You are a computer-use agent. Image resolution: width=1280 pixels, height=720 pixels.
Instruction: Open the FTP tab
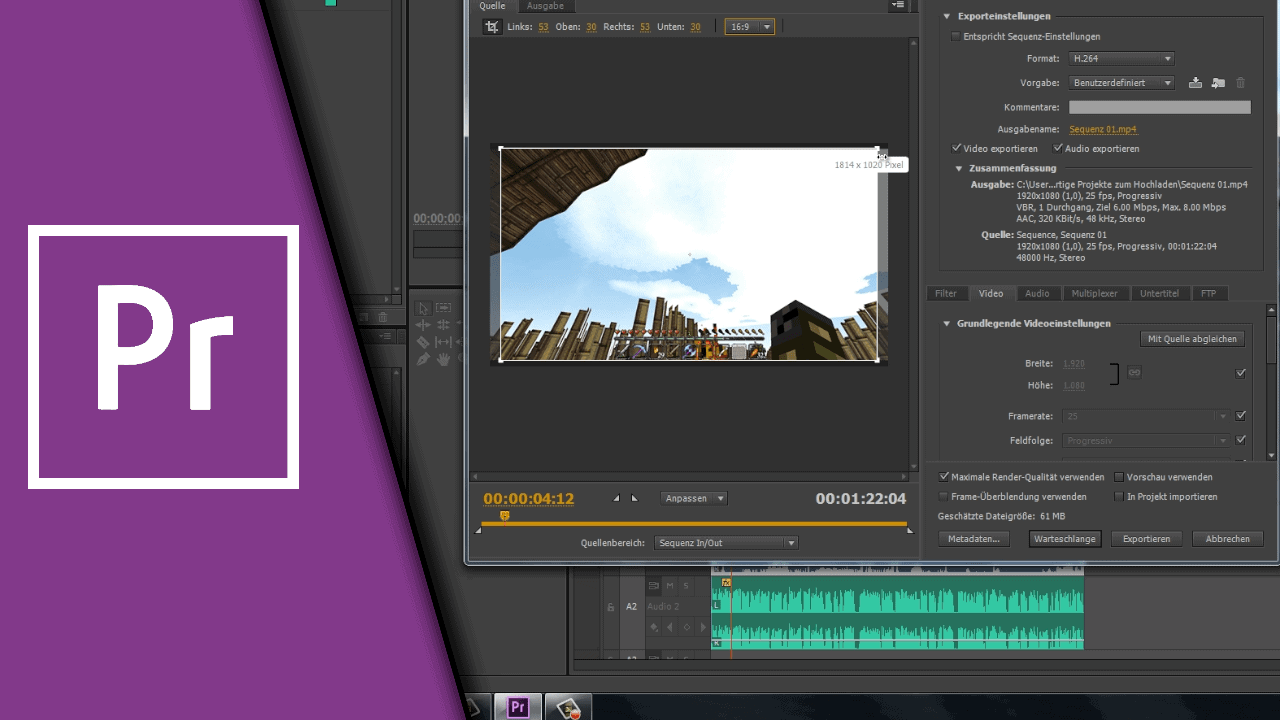click(1209, 293)
